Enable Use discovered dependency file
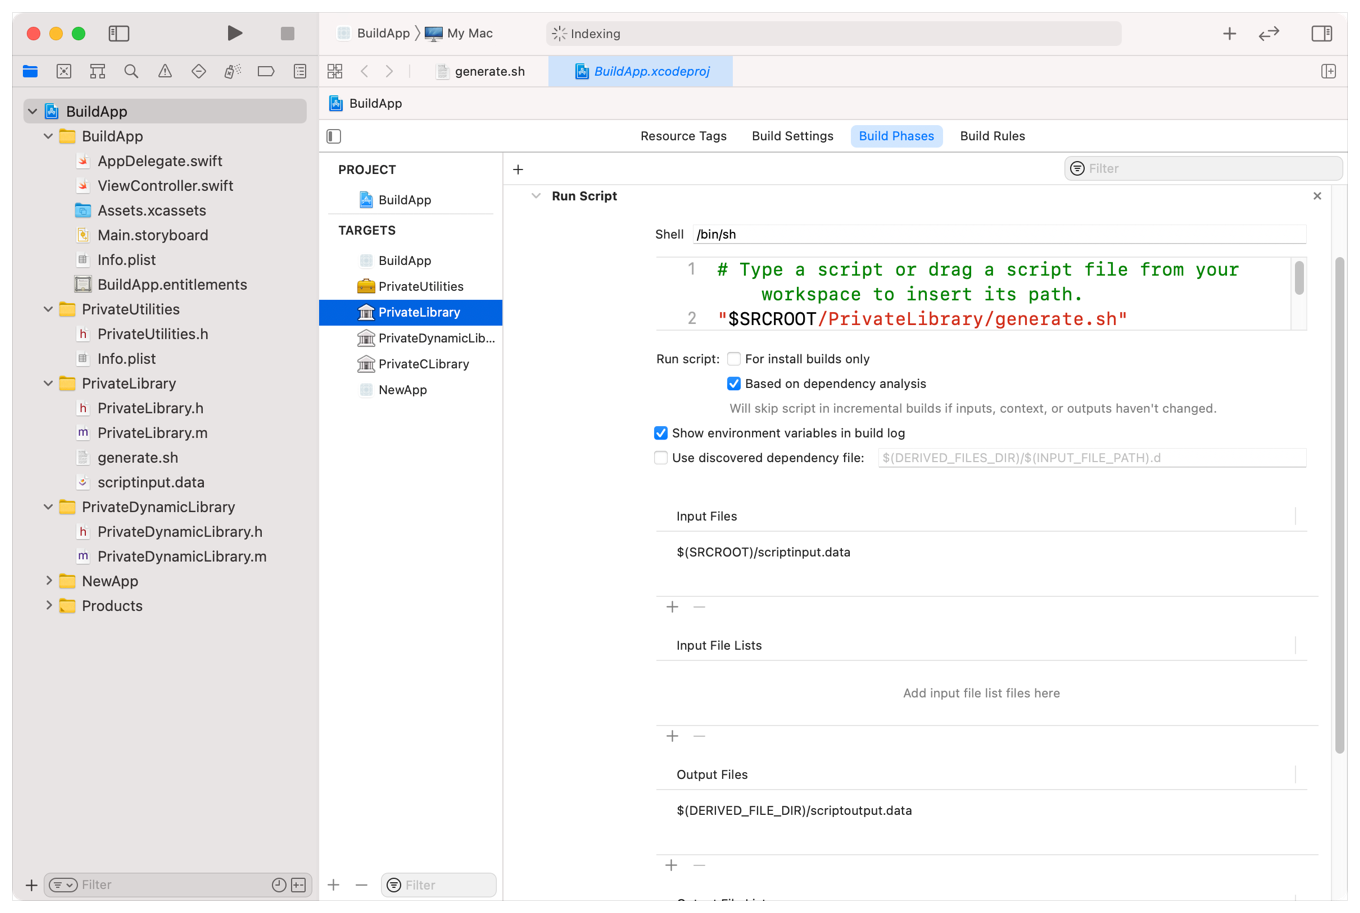This screenshot has width=1360, height=913. 661,457
